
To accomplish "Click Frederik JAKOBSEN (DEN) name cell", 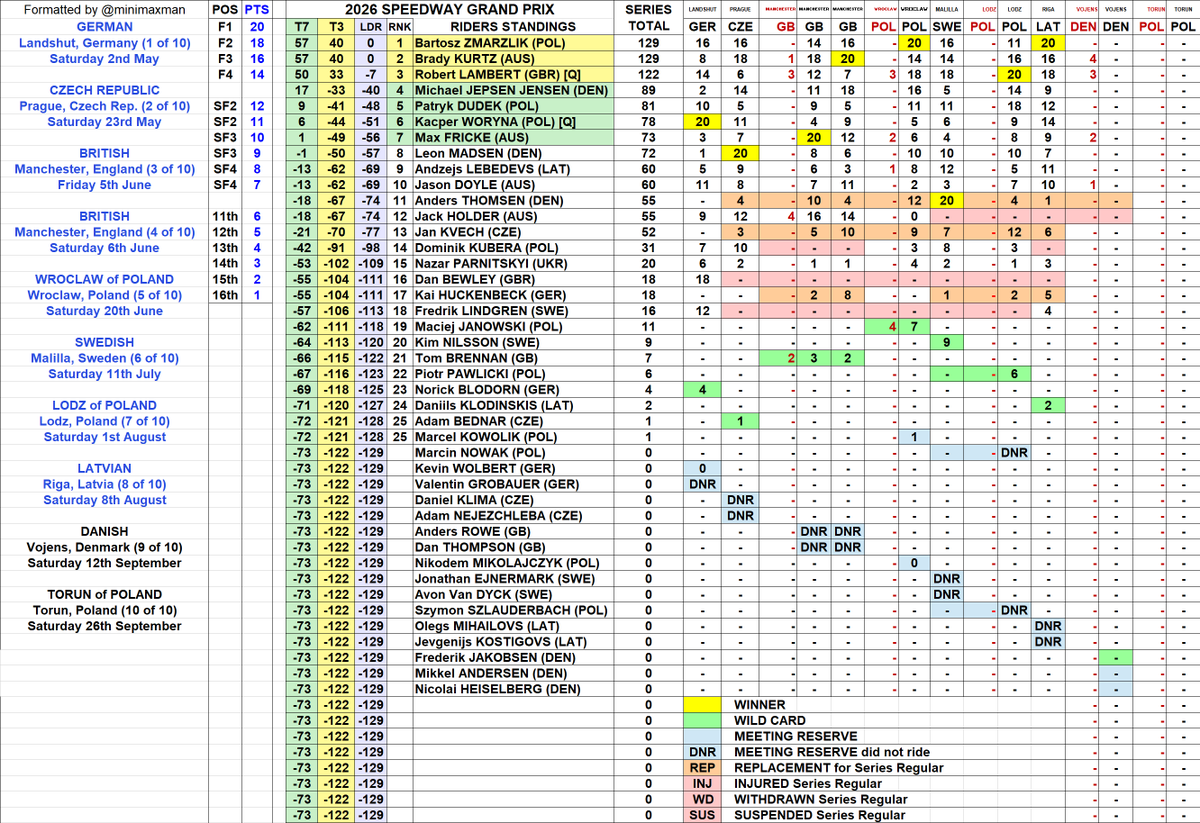I will pyautogui.click(x=512, y=658).
